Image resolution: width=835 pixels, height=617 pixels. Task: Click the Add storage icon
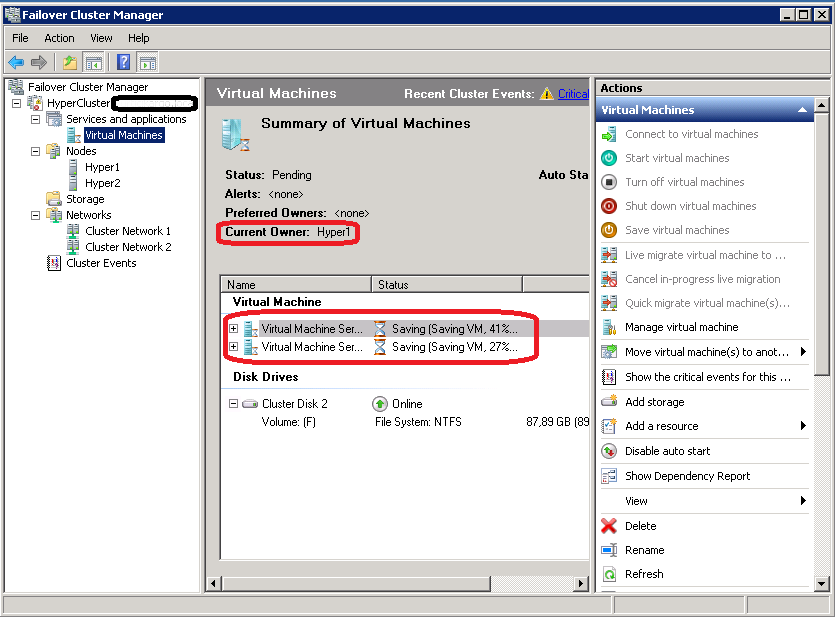[609, 402]
